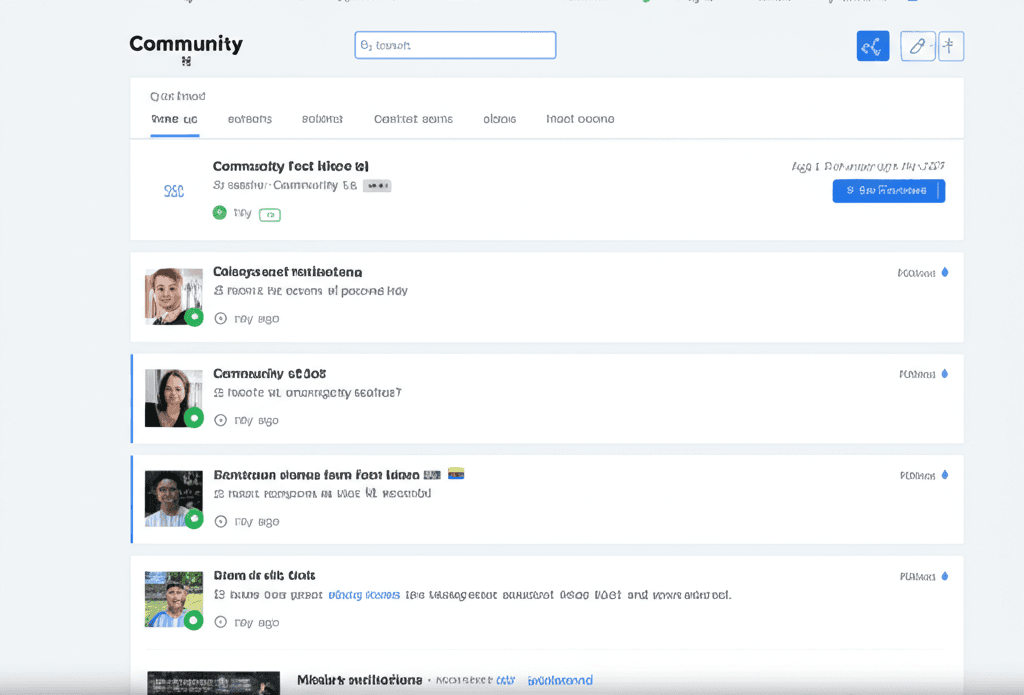This screenshot has width=1024, height=695.
Task: Click the flag icon beside third post title
Action: click(x=455, y=474)
